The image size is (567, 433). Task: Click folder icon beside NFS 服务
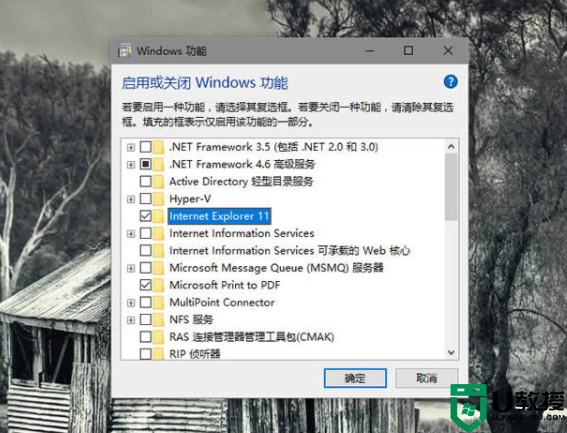pyautogui.click(x=158, y=319)
